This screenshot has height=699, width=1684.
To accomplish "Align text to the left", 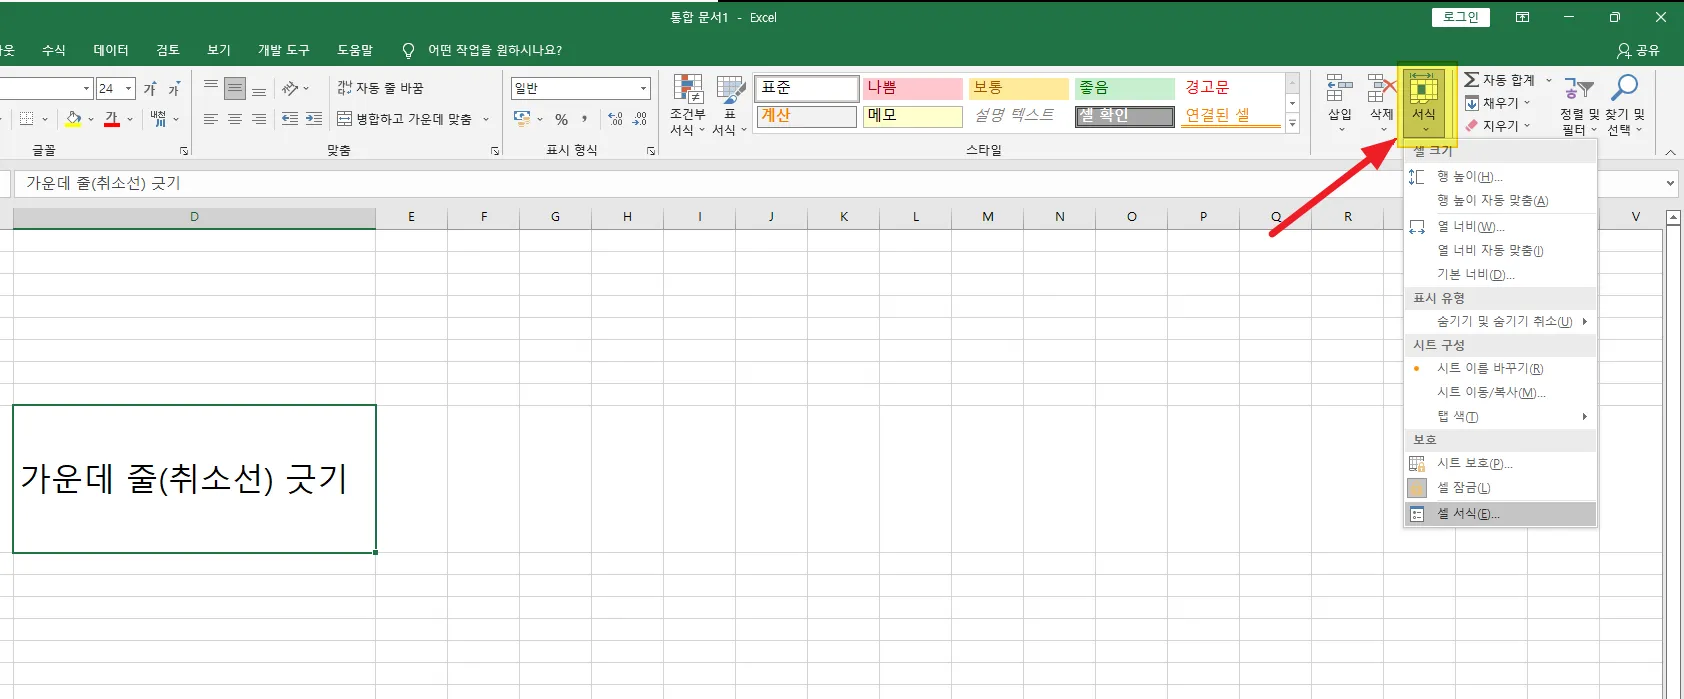I will coord(211,119).
